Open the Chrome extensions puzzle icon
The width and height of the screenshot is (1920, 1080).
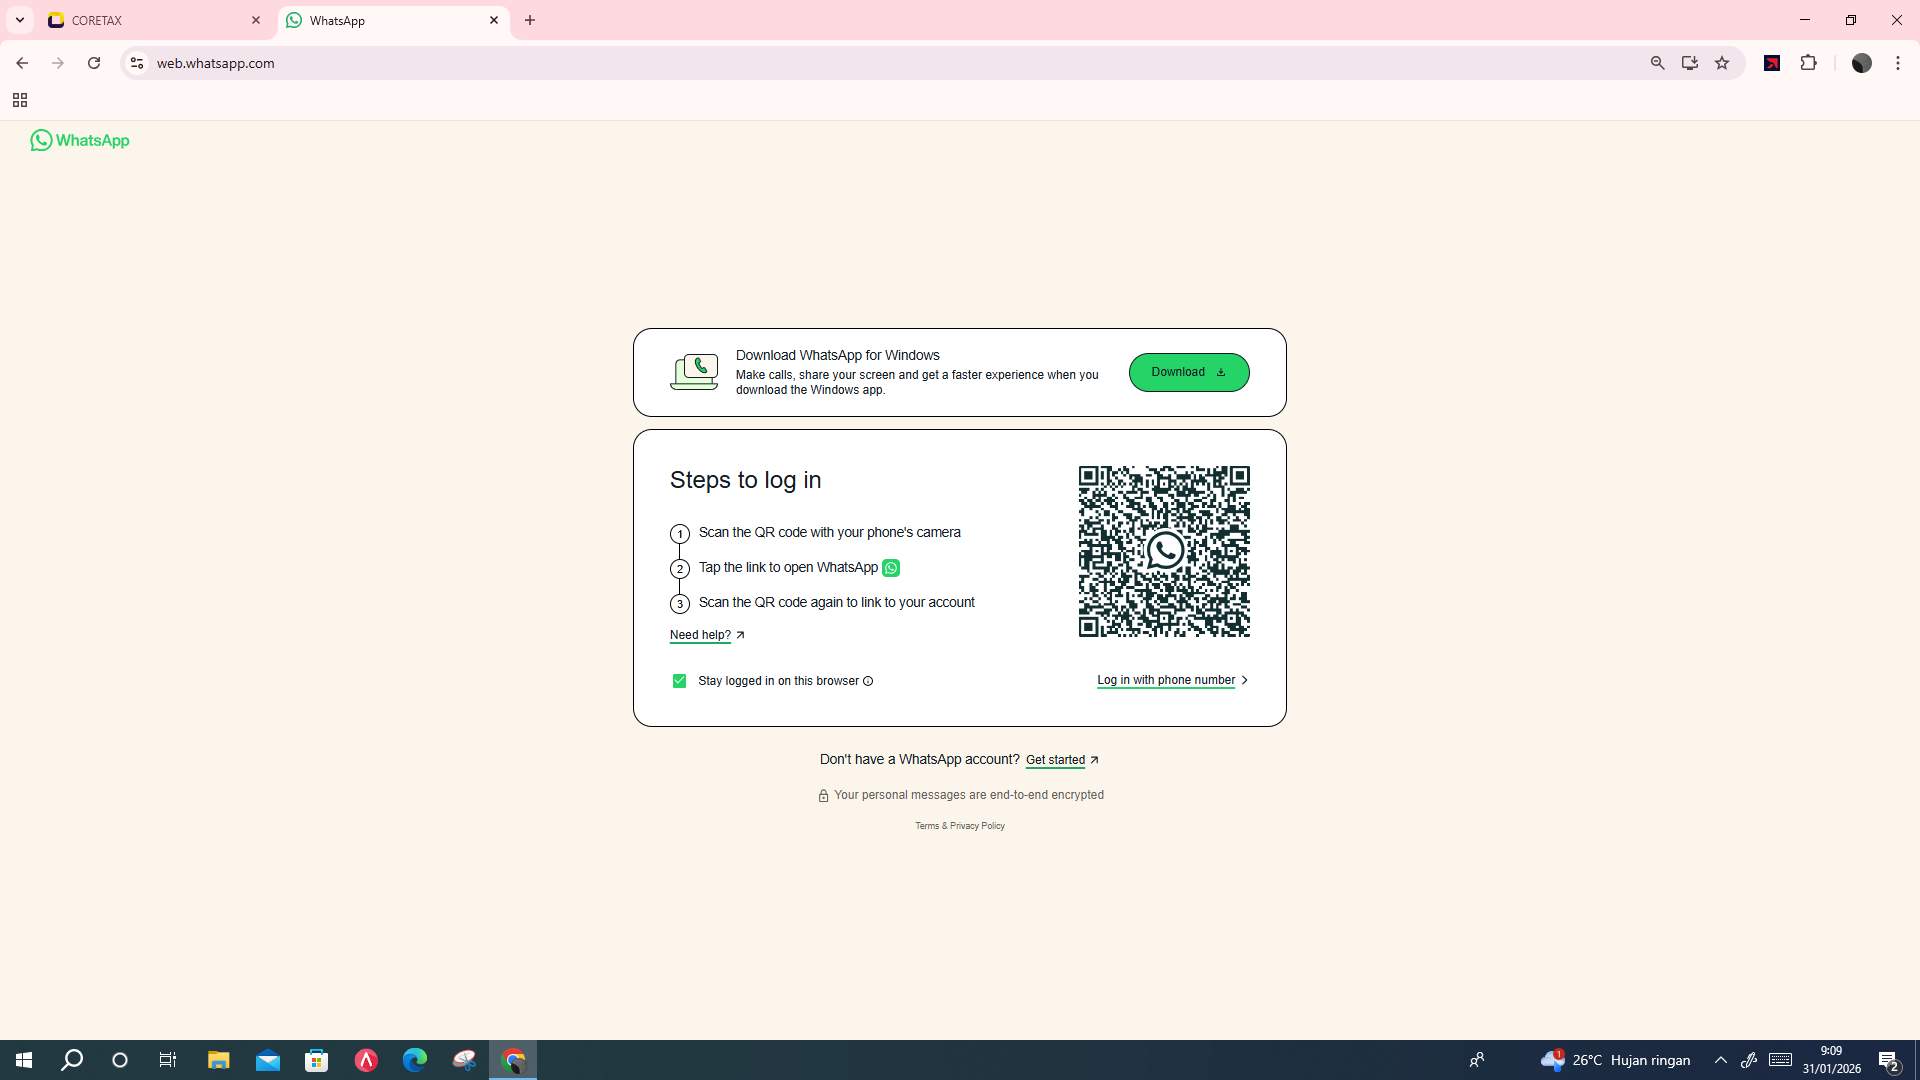click(x=1810, y=63)
